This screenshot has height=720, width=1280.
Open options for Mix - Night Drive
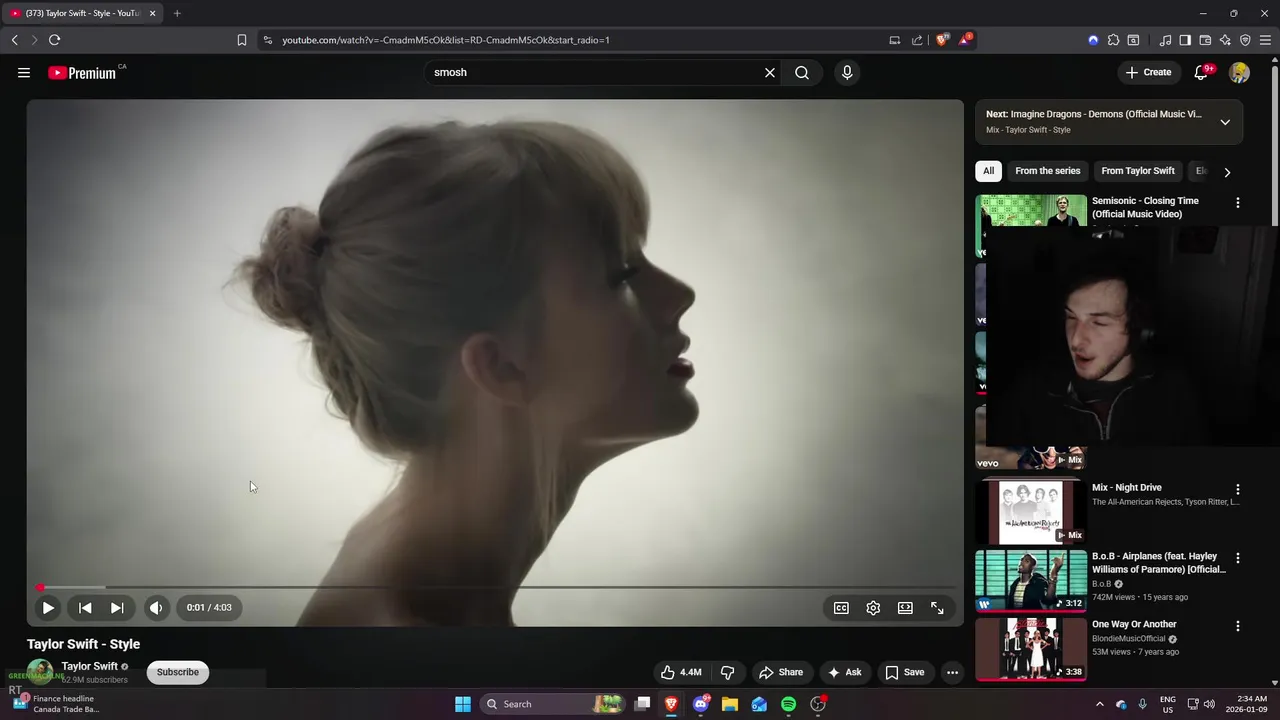[1238, 490]
